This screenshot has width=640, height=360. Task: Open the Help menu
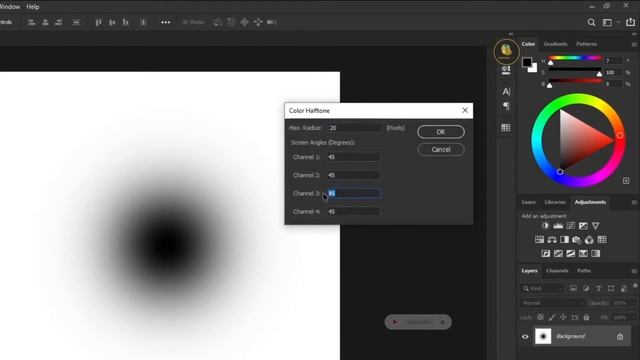[x=33, y=7]
